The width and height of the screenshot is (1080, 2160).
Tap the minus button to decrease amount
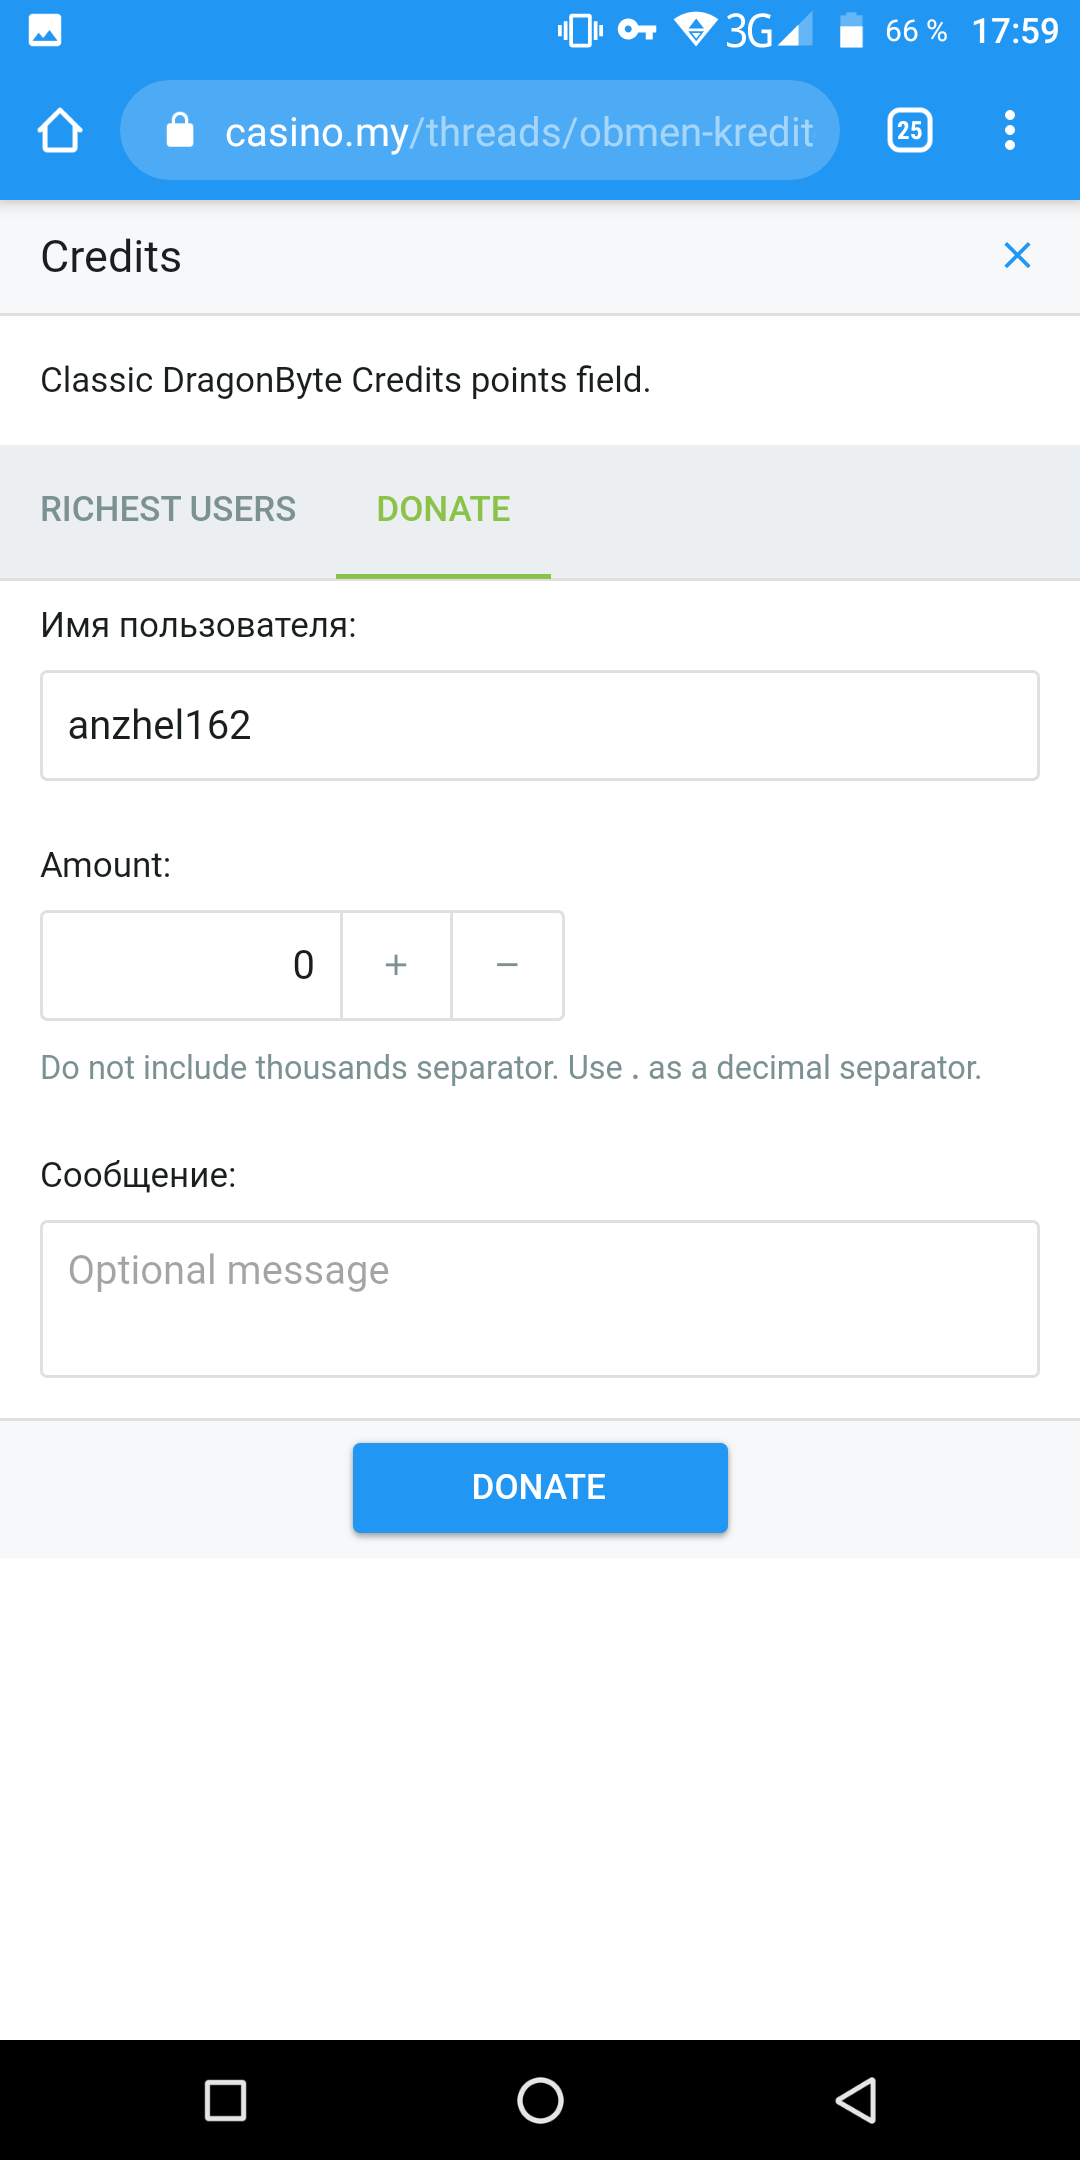[507, 965]
